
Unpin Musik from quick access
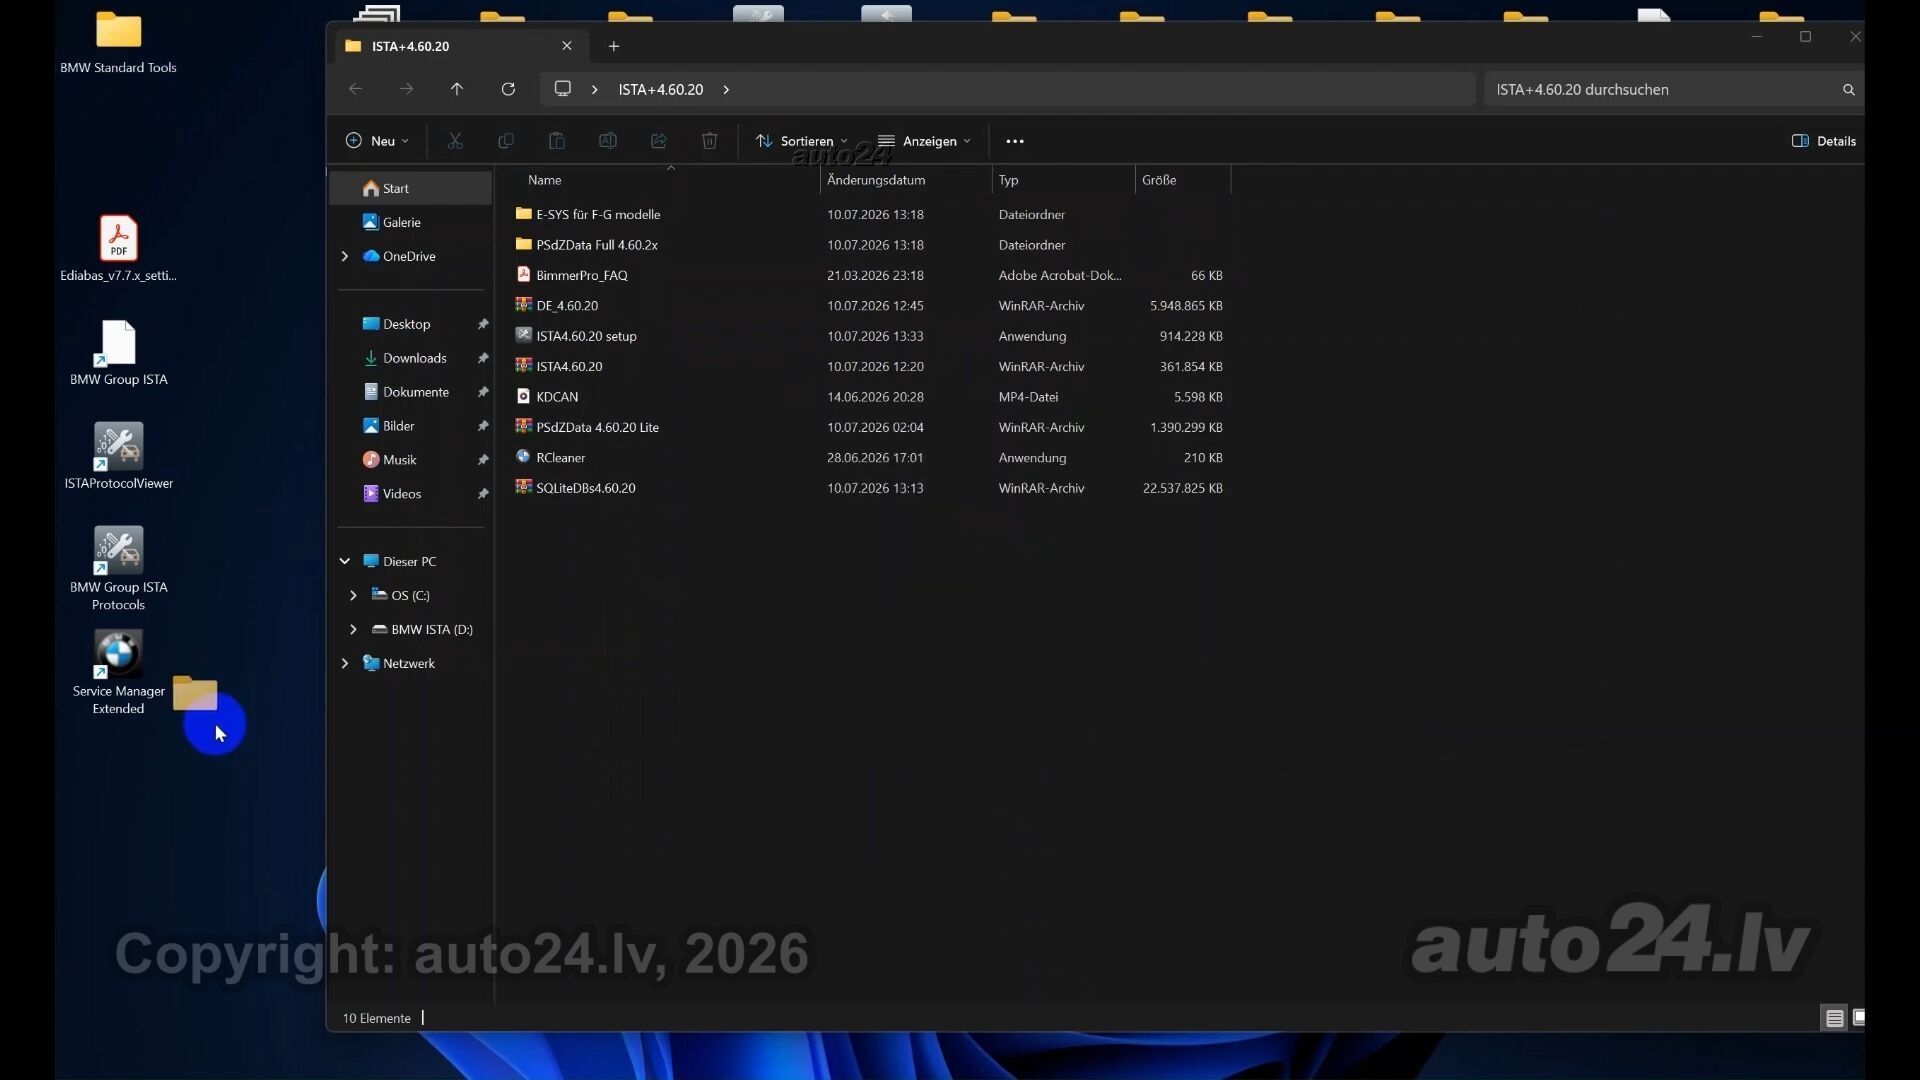point(483,460)
